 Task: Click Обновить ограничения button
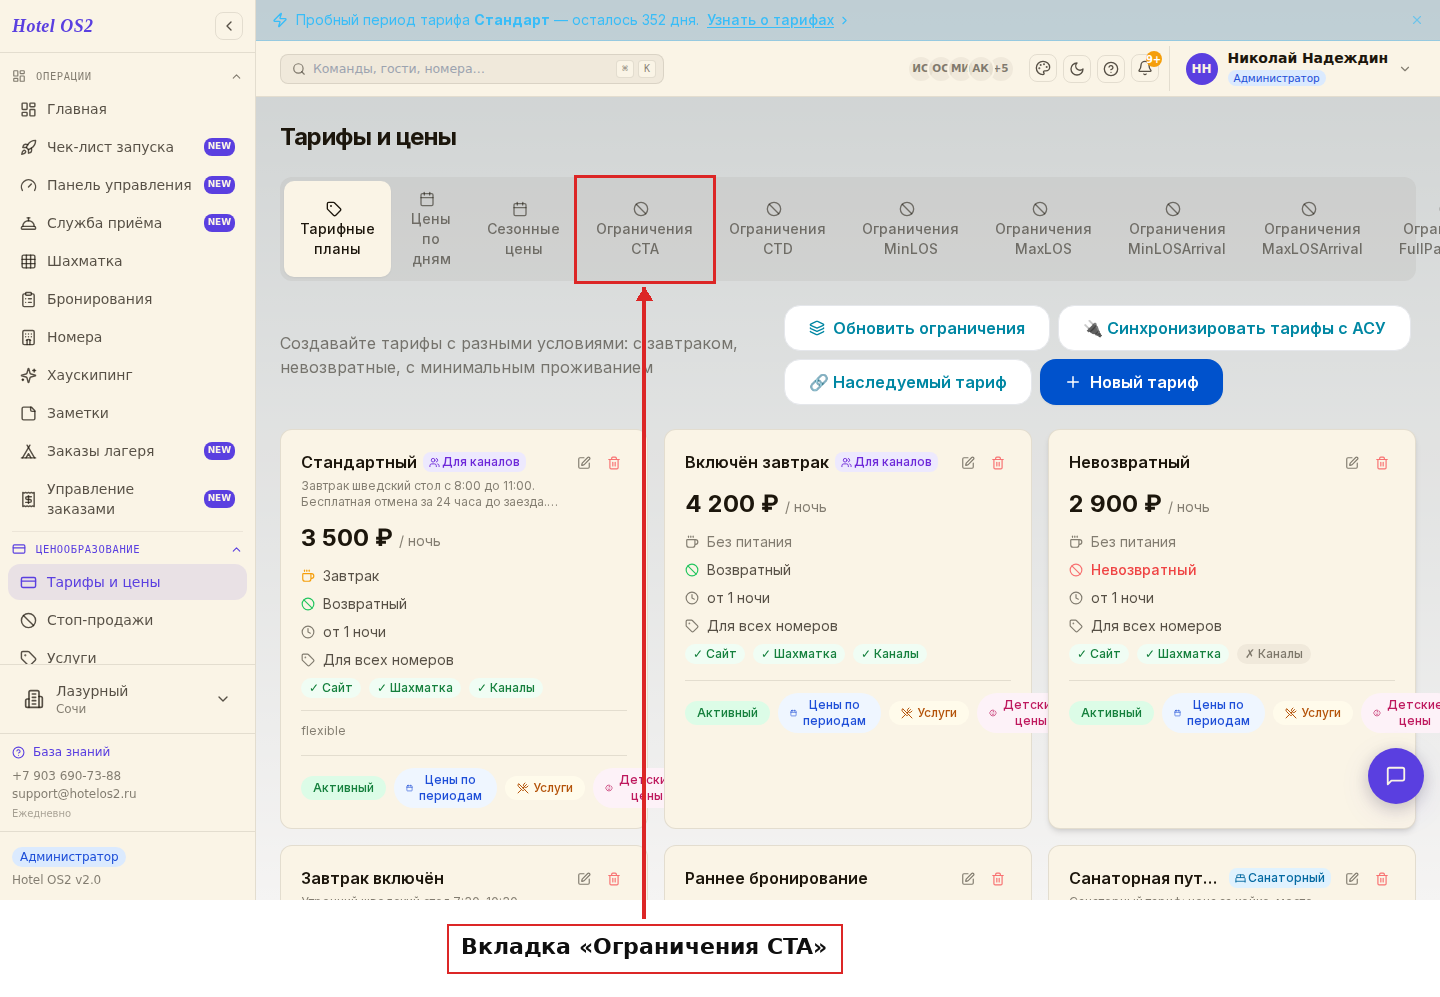click(917, 328)
